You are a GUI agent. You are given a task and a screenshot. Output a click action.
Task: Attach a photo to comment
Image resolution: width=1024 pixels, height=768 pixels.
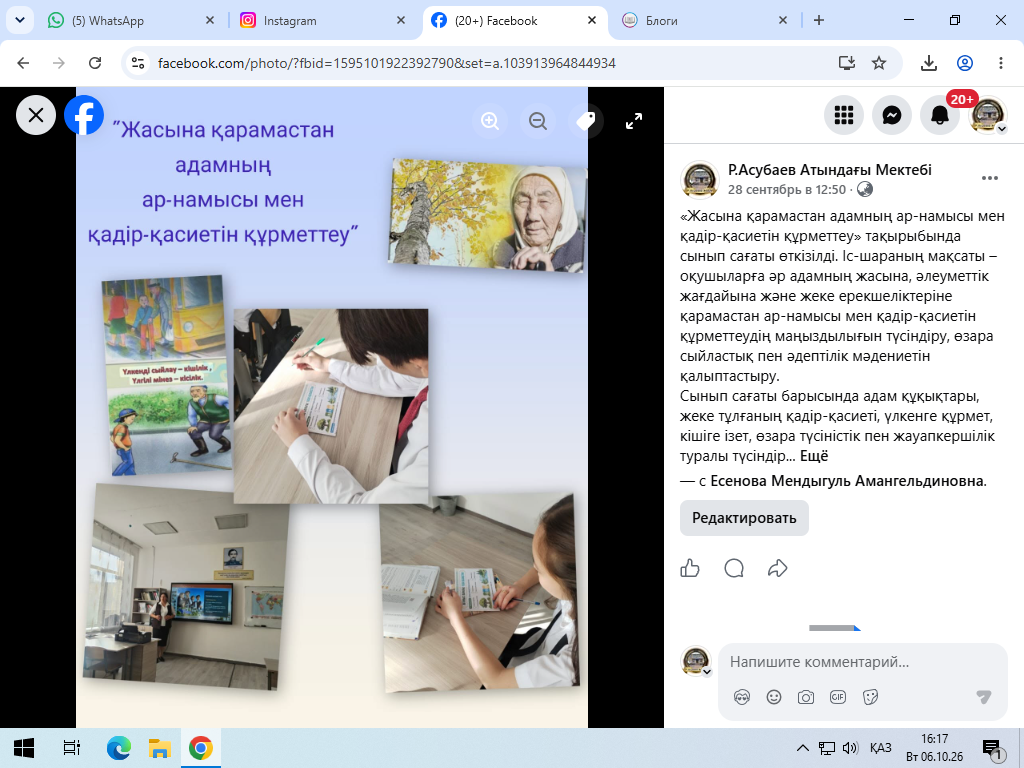coord(806,697)
